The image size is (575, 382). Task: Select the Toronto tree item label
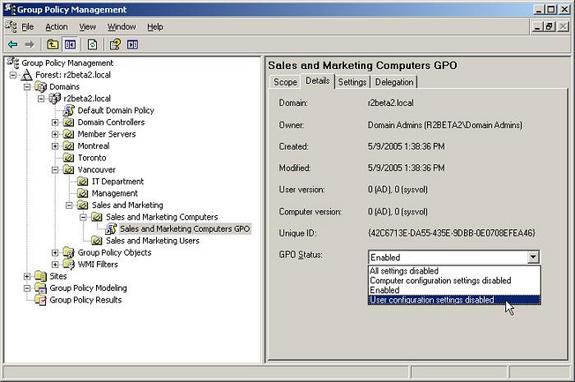coord(92,158)
